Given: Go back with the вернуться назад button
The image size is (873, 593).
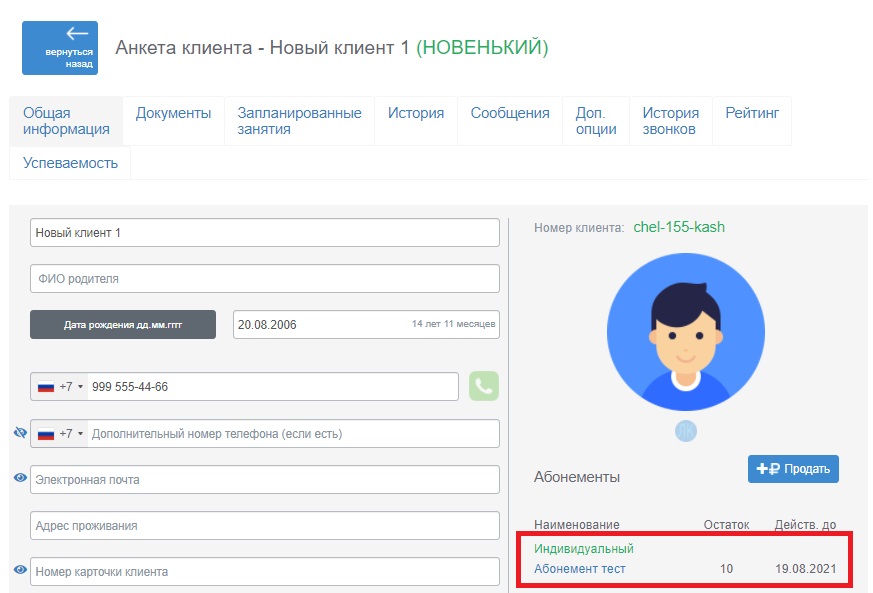Looking at the screenshot, I should click(60, 48).
